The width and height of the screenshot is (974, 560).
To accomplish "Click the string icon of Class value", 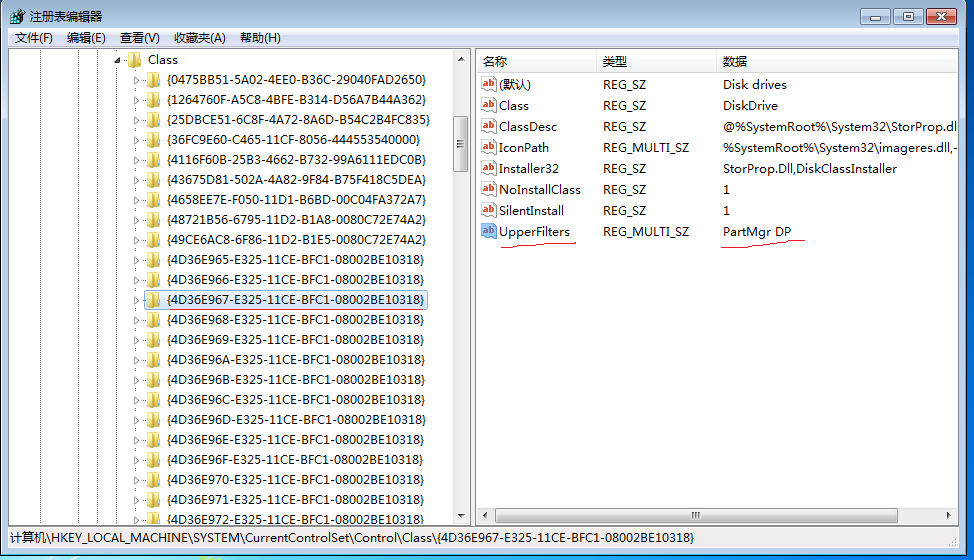I will tap(489, 105).
